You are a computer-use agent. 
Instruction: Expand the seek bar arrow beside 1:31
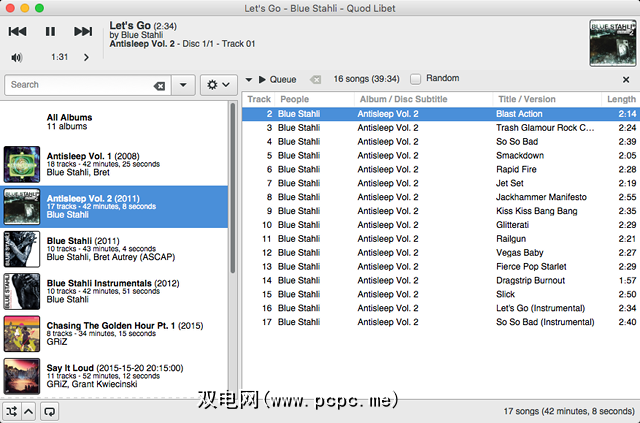[86, 58]
